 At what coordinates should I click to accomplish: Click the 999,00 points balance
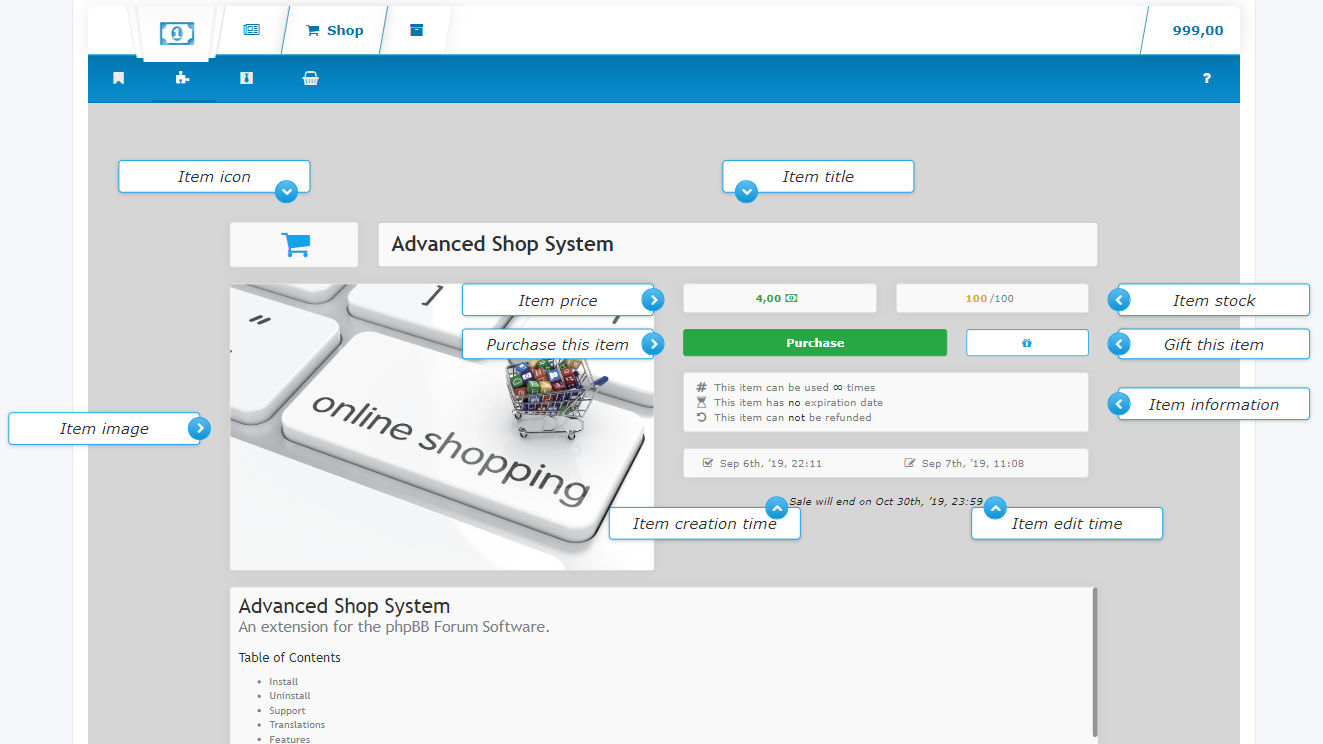(1198, 30)
